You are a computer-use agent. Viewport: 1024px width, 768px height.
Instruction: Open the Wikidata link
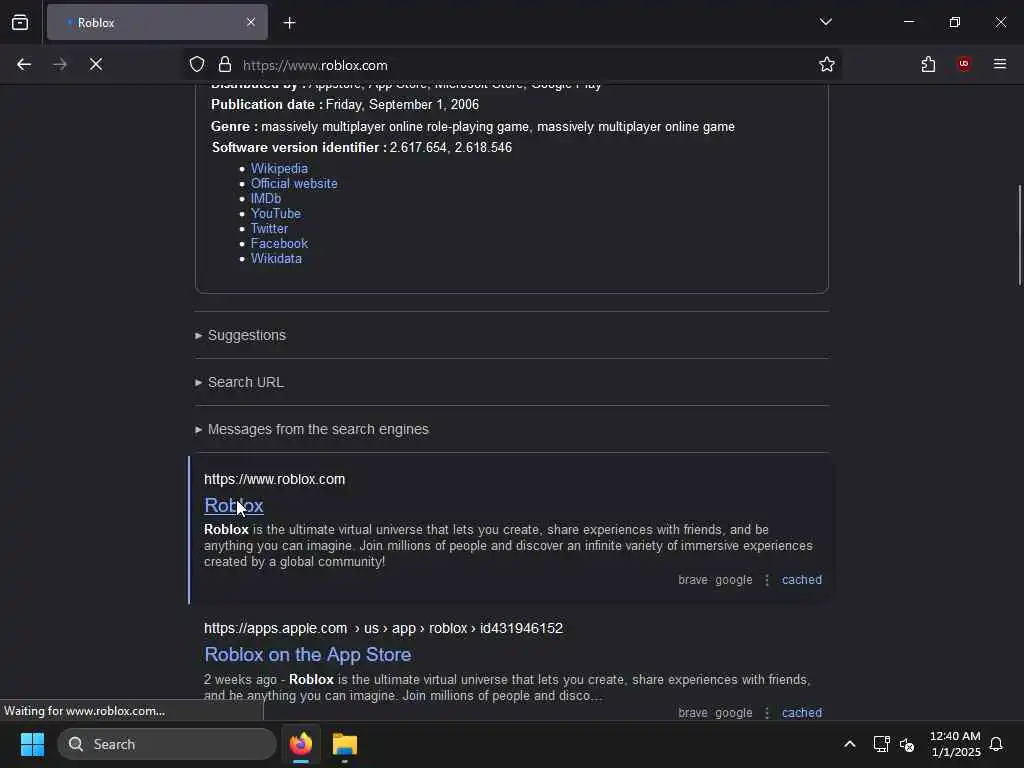click(276, 259)
